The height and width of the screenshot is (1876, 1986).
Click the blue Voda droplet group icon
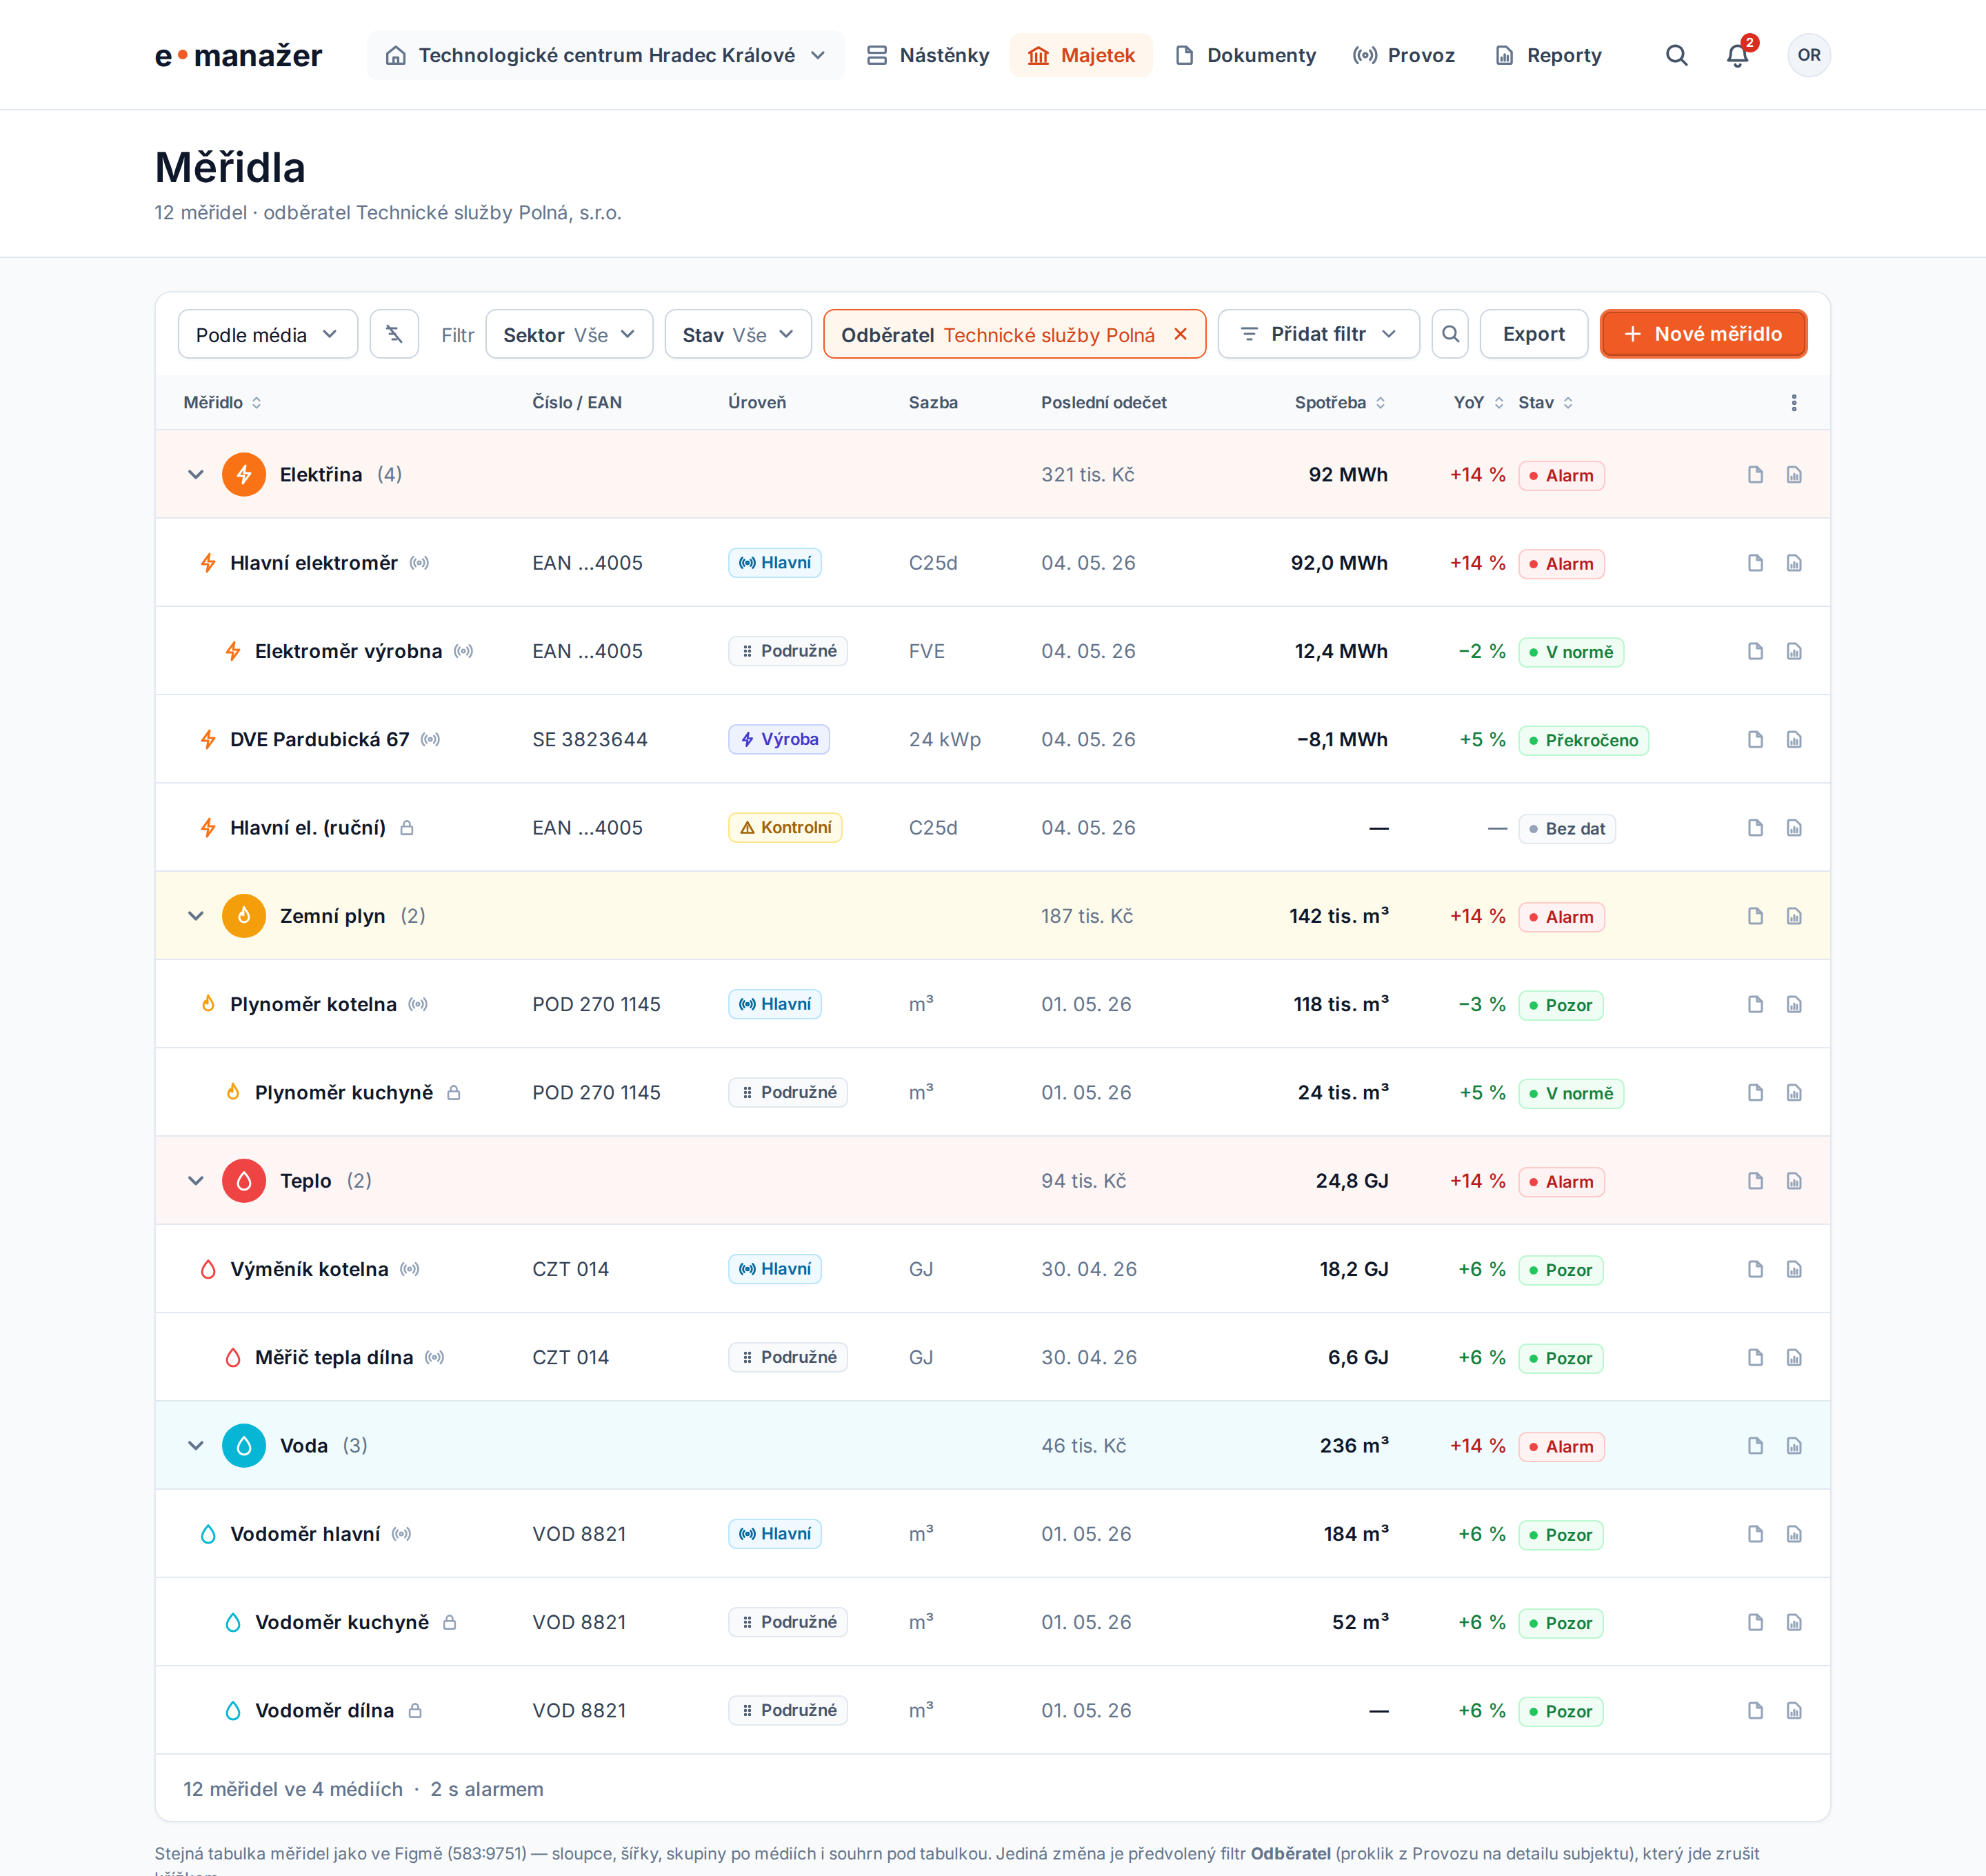[244, 1446]
